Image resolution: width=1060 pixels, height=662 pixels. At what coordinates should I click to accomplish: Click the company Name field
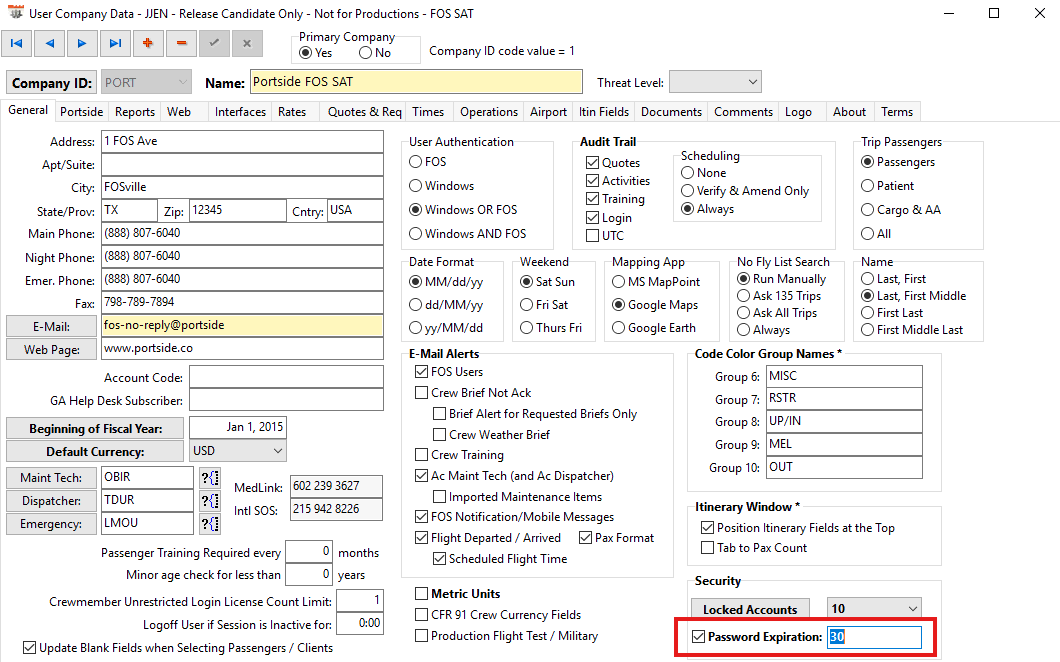(416, 82)
